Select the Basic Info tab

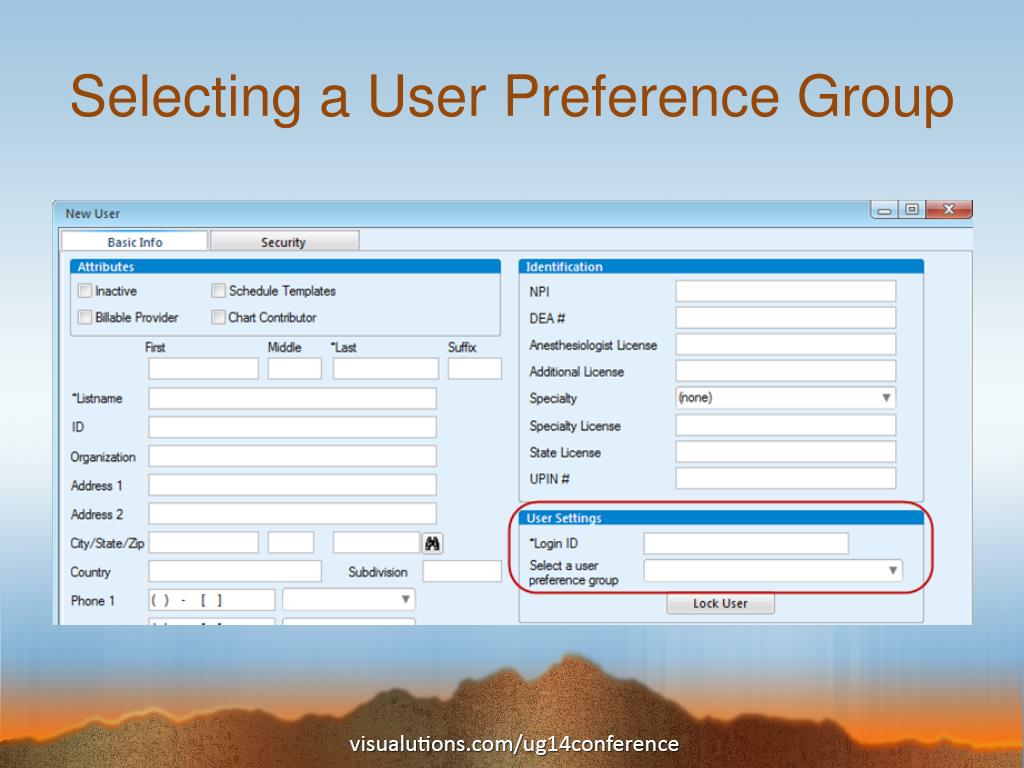(135, 242)
